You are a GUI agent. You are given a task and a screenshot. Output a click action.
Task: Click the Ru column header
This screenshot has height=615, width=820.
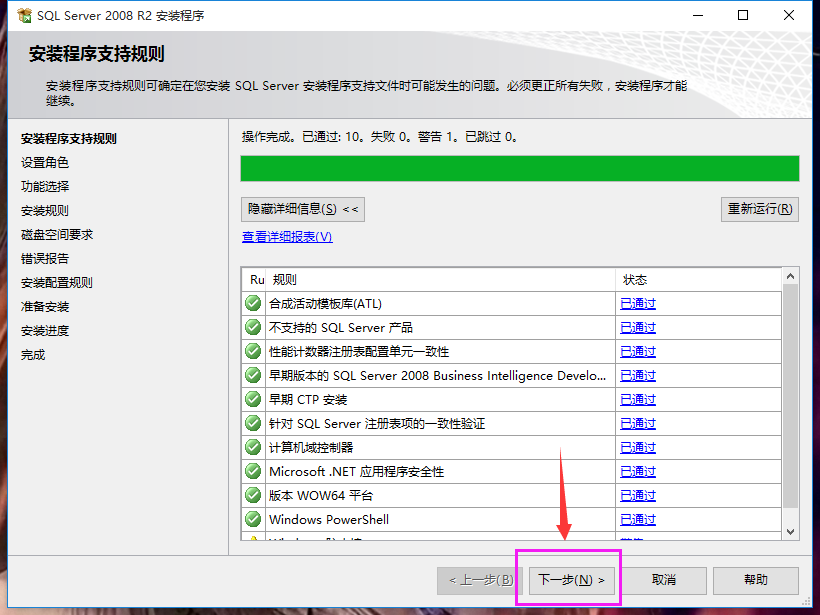(254, 280)
